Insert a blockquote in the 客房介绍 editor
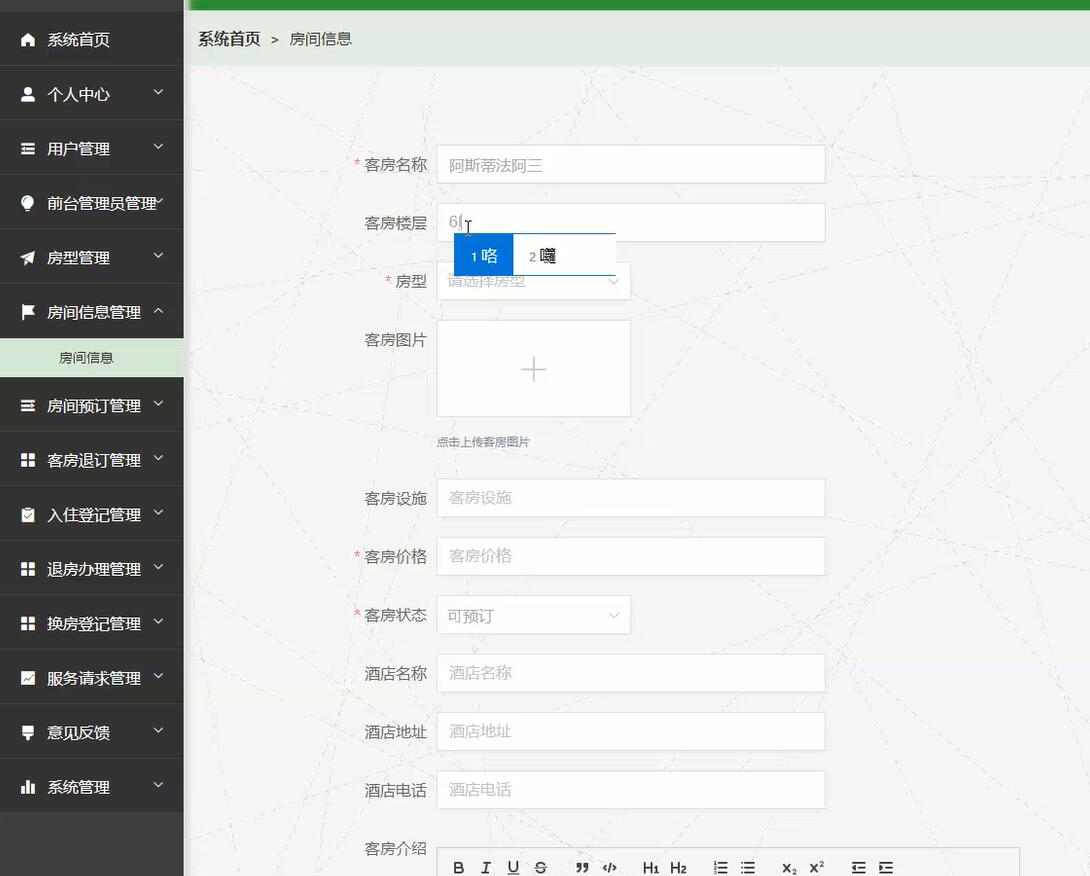 click(x=582, y=867)
